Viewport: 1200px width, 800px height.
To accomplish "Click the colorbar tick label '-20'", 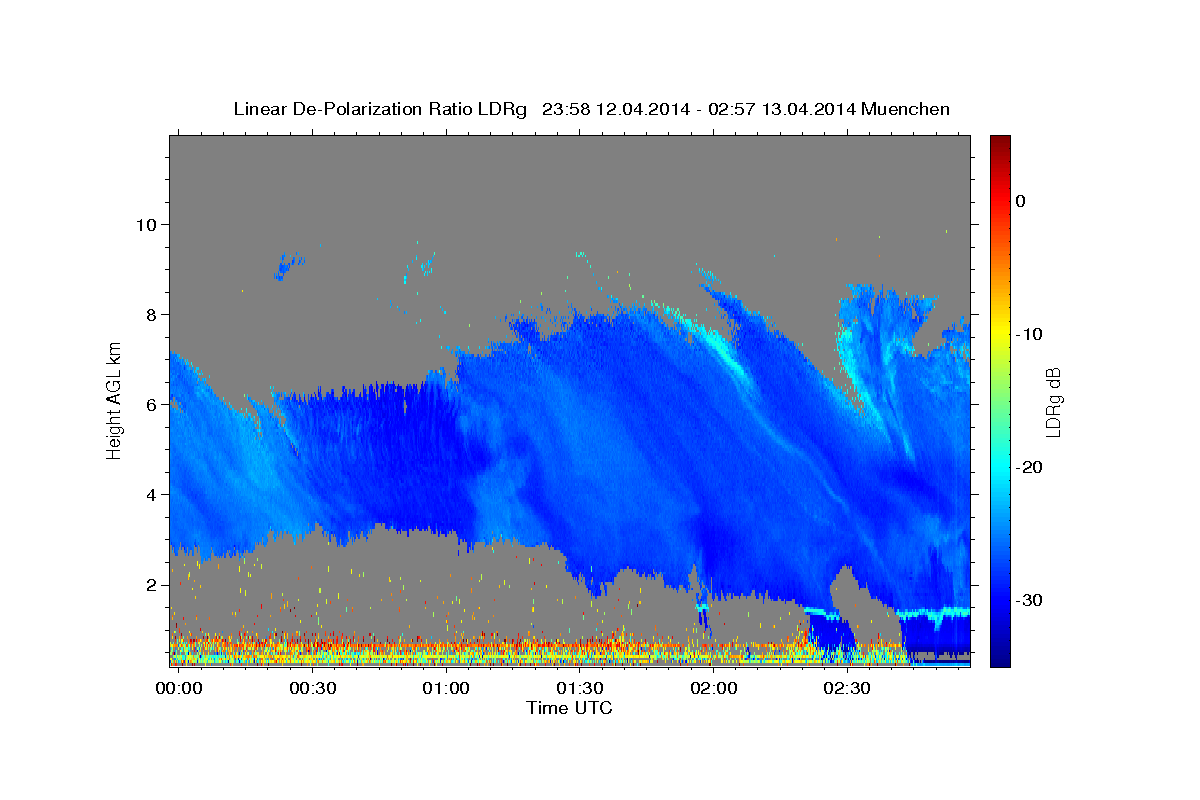I will point(1029,467).
